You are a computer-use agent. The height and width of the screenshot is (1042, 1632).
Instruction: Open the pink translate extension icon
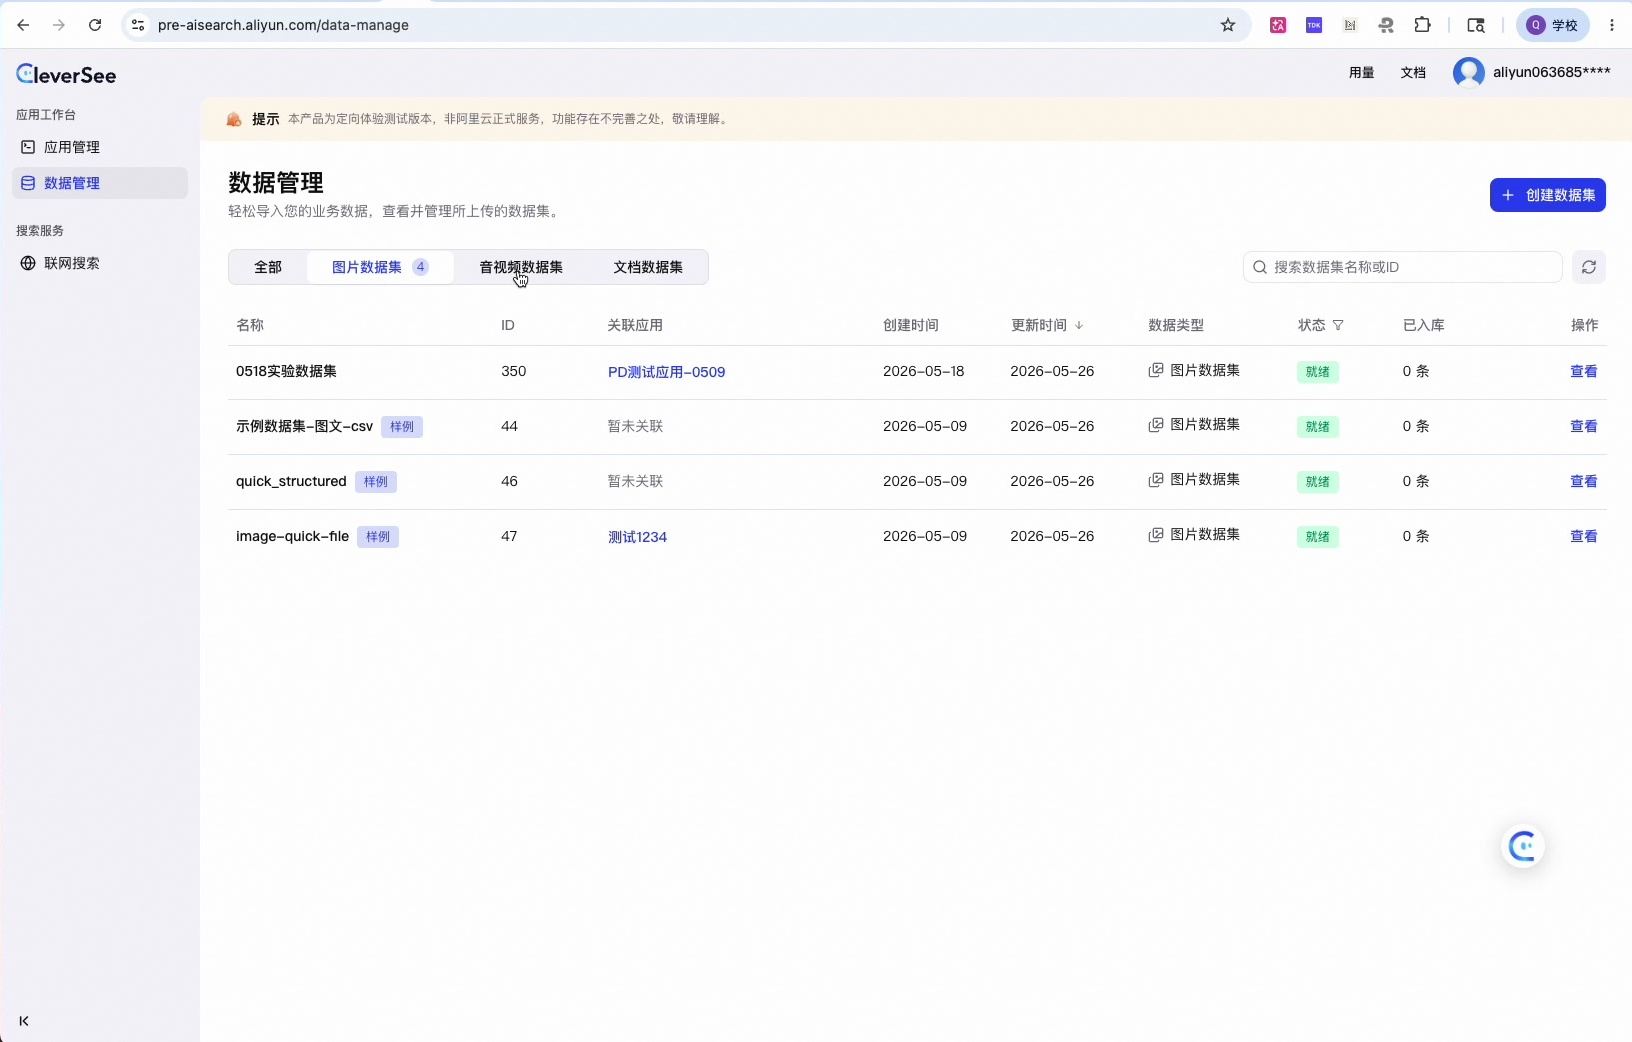click(1278, 25)
